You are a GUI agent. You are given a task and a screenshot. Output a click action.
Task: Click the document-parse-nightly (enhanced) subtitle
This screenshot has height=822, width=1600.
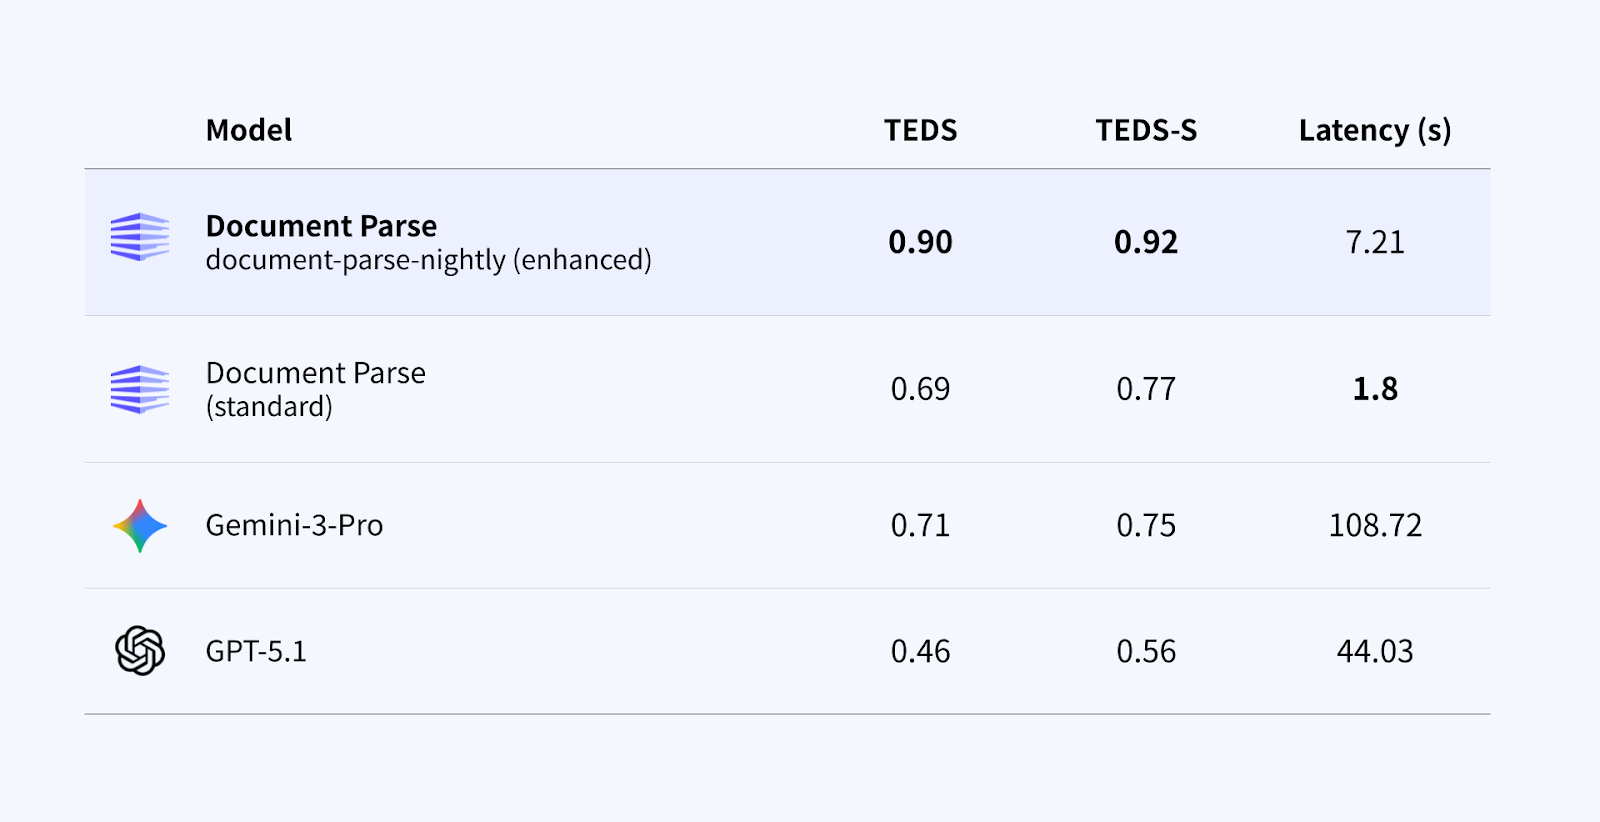click(x=428, y=260)
